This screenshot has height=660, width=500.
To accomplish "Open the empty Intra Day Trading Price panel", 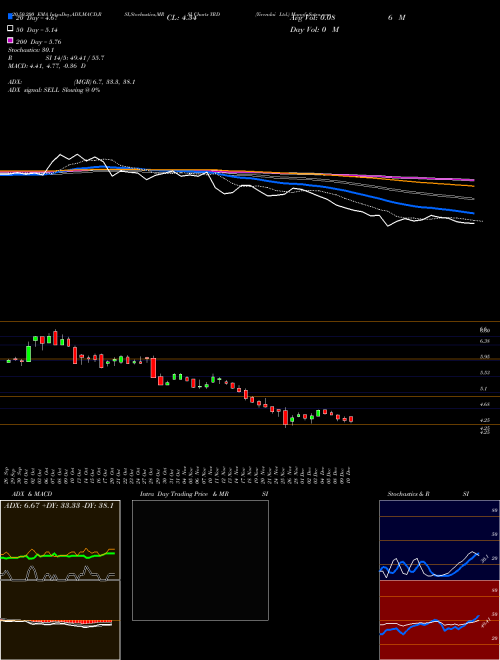I will click(200, 560).
